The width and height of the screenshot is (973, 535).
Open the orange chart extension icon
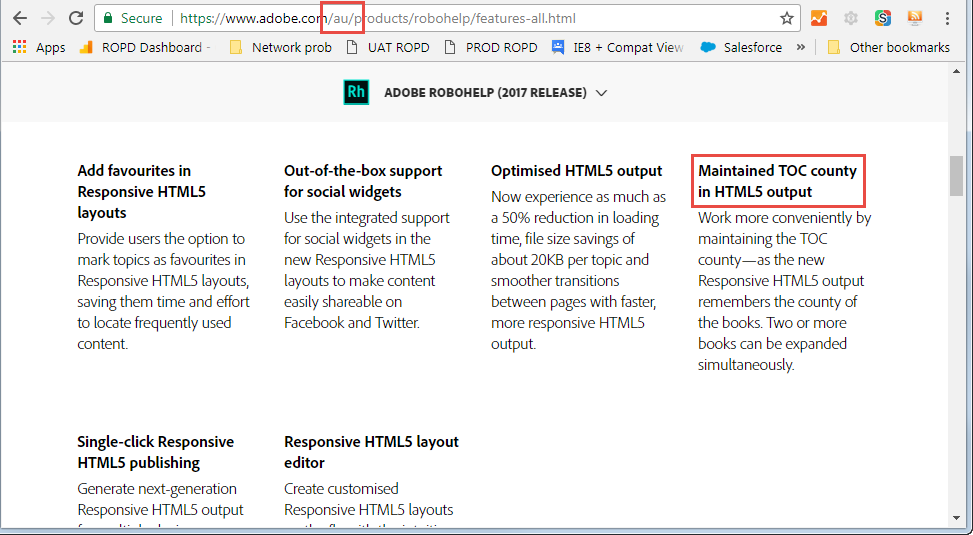tap(818, 18)
